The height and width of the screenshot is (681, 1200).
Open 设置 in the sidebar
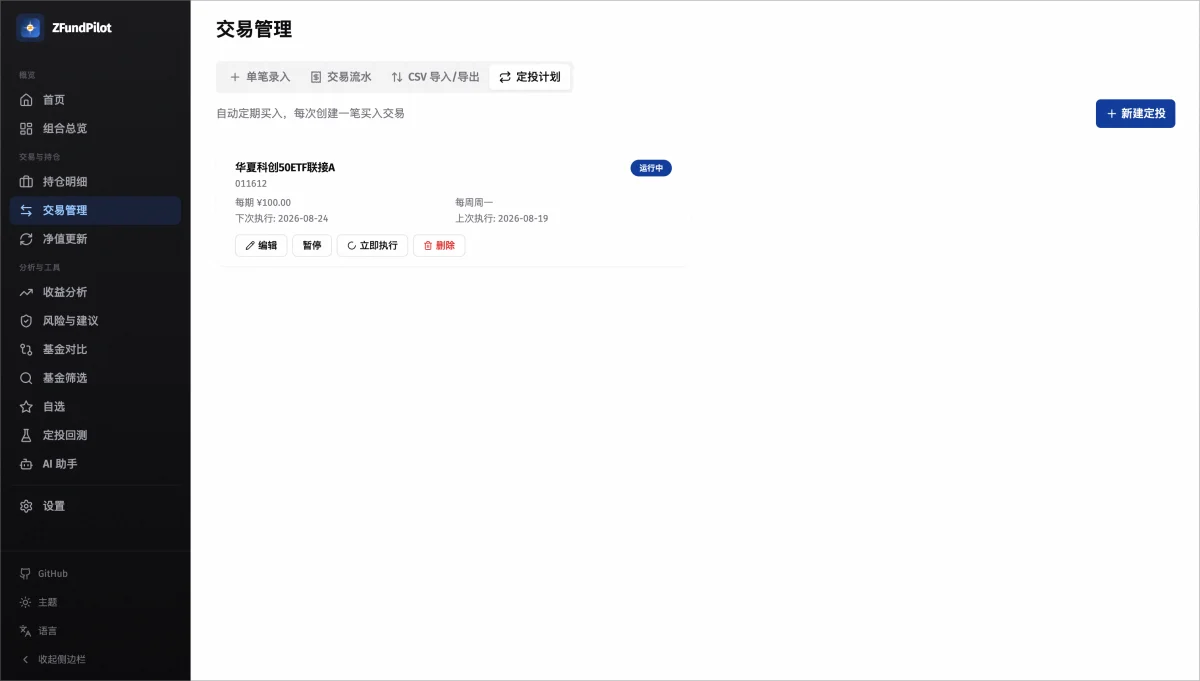tap(95, 506)
